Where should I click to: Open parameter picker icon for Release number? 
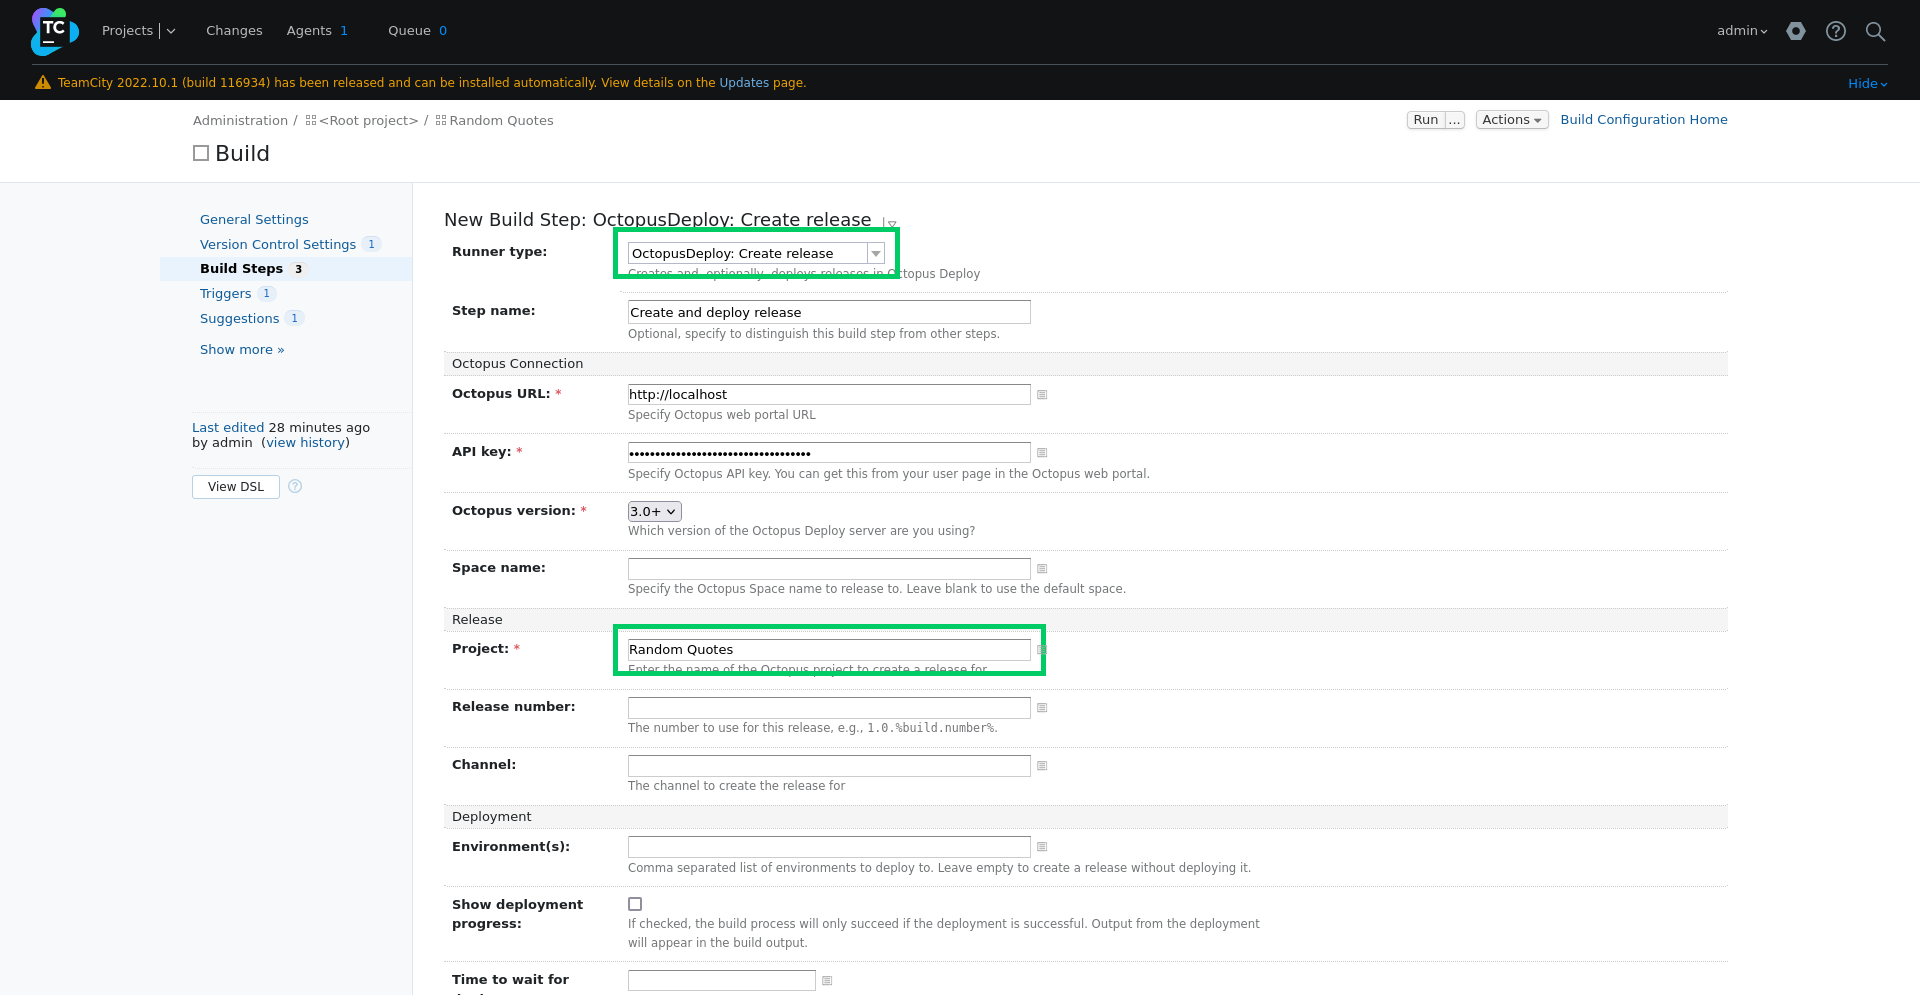(x=1042, y=708)
